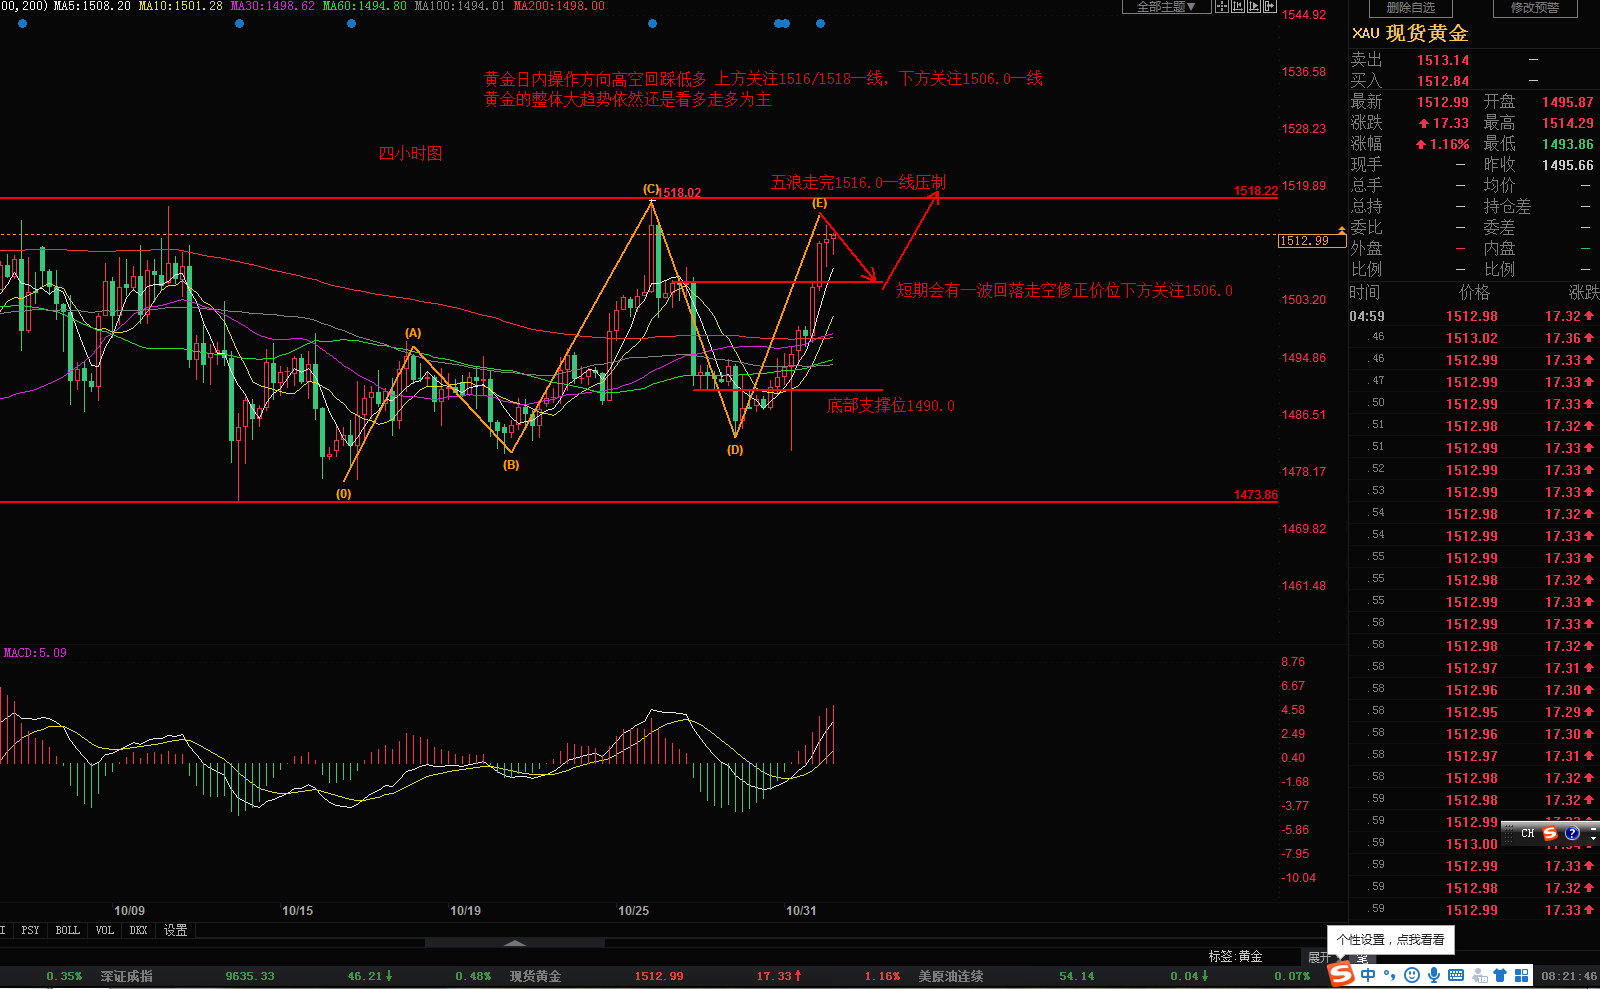Click the exit-arrow icon in chart toolbar
This screenshot has width=1600, height=989.
(x=1270, y=7)
